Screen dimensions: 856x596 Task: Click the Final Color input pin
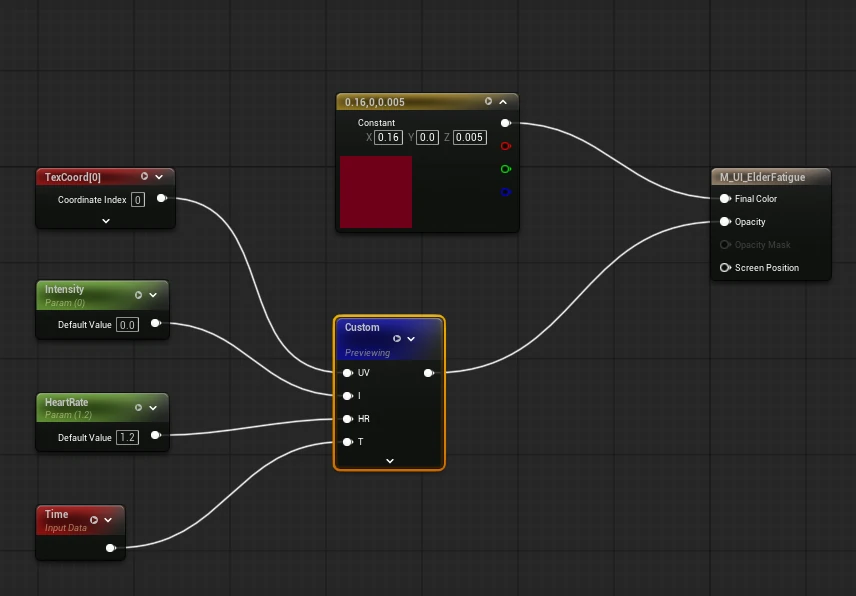tap(724, 199)
